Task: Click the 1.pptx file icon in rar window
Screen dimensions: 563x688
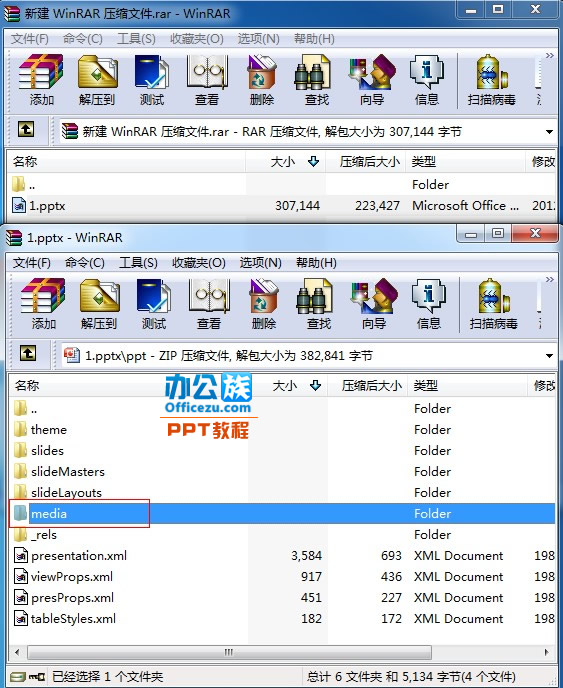Action: click(19, 205)
